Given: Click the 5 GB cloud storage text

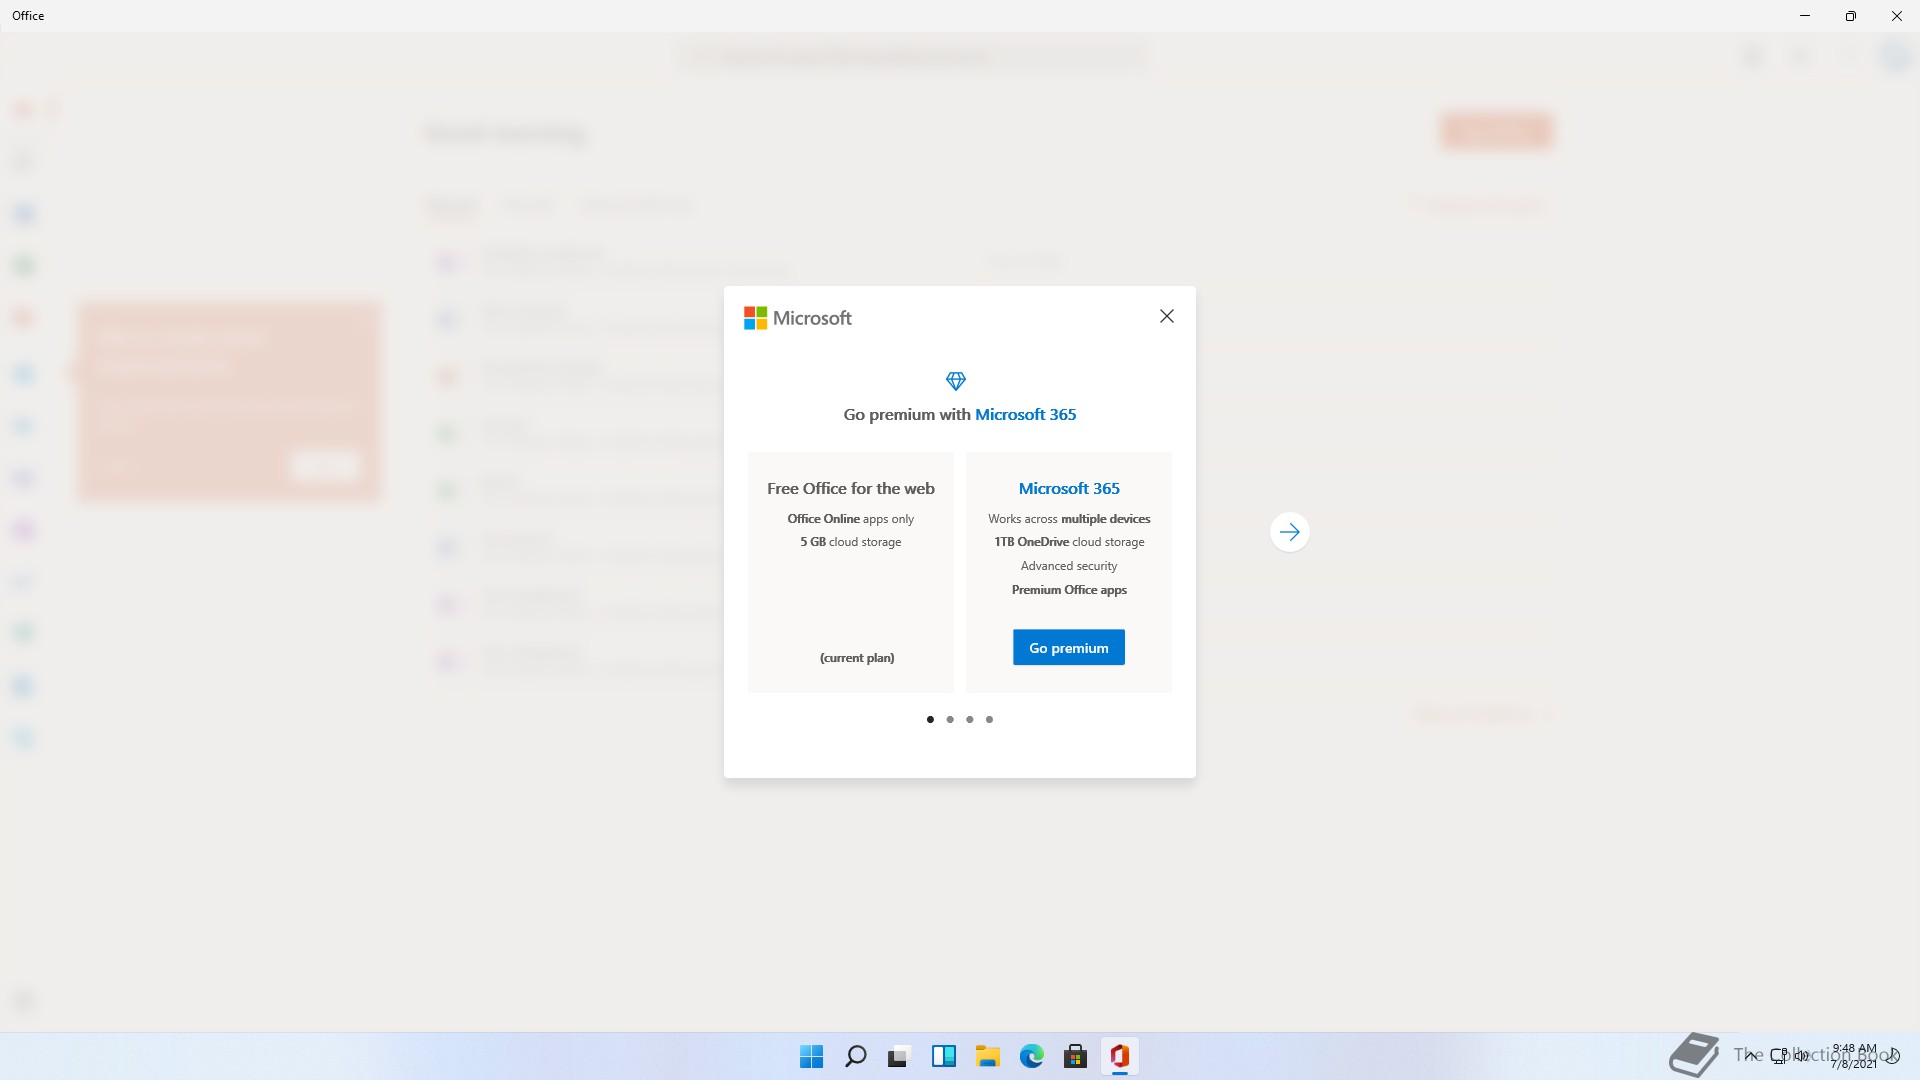Looking at the screenshot, I should [x=850, y=542].
